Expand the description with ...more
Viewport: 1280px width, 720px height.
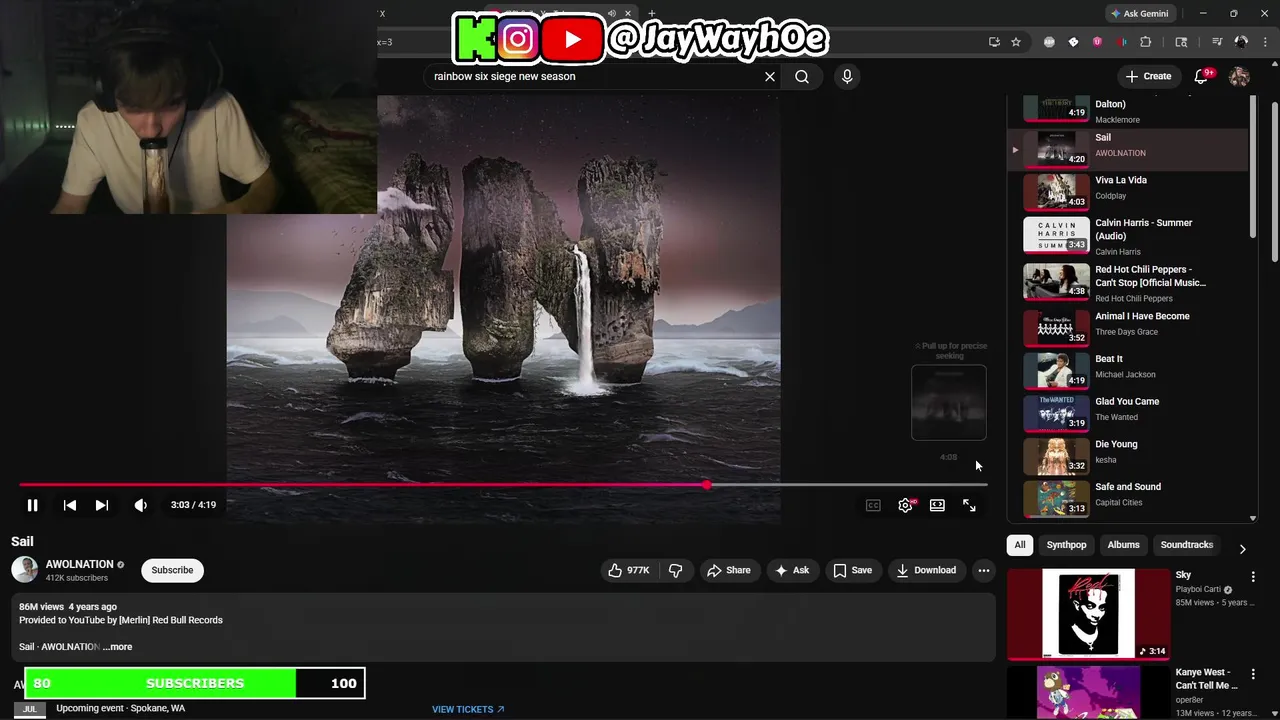click(117, 647)
